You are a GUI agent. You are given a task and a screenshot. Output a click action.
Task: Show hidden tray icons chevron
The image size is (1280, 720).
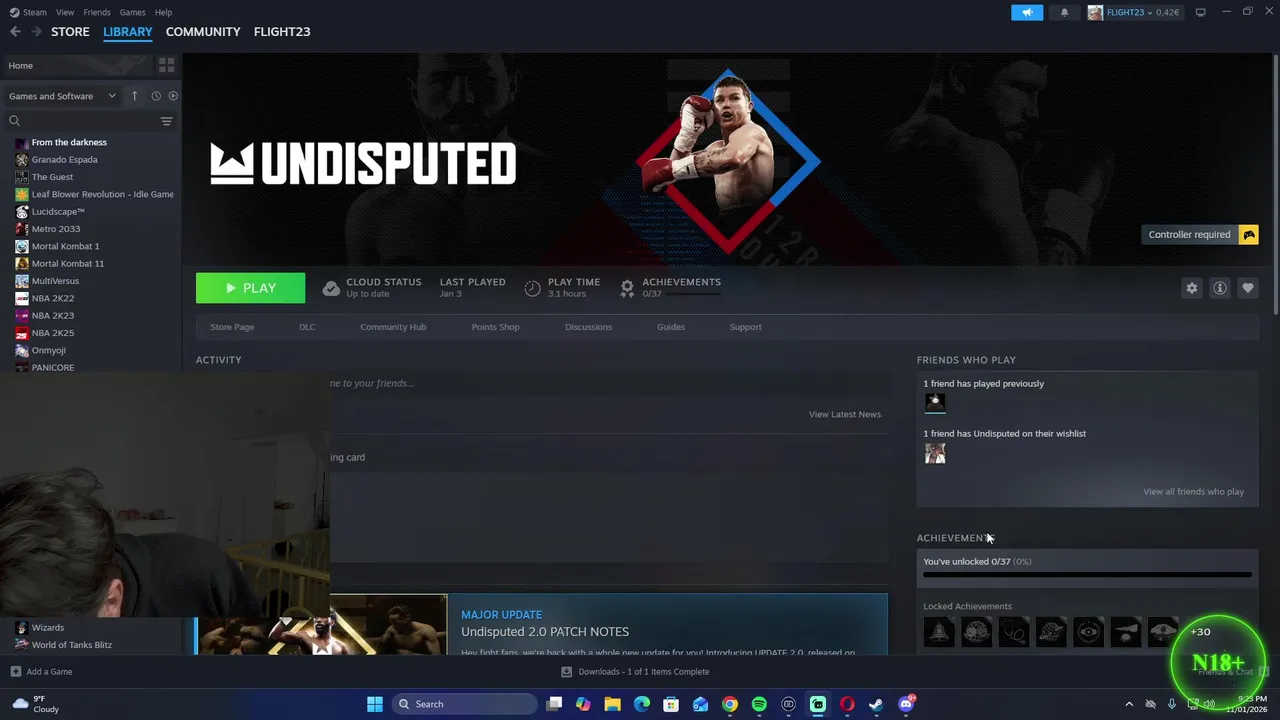pyautogui.click(x=1129, y=704)
